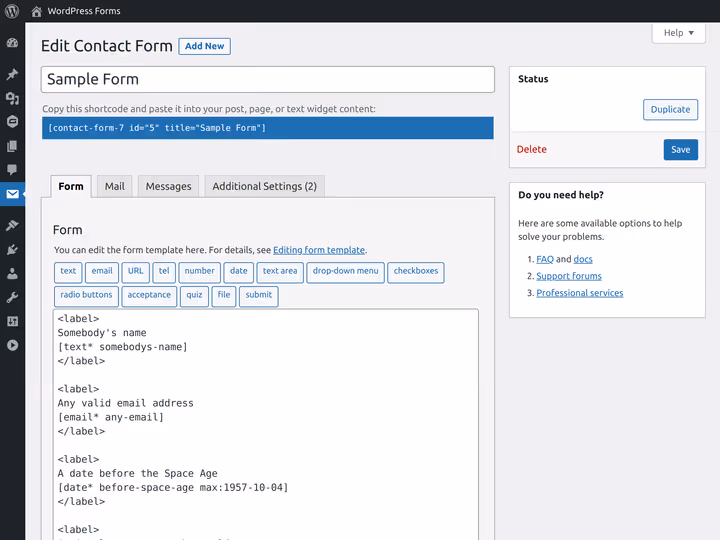Insert a file tag
Image resolution: width=720 pixels, height=540 pixels.
click(x=224, y=296)
